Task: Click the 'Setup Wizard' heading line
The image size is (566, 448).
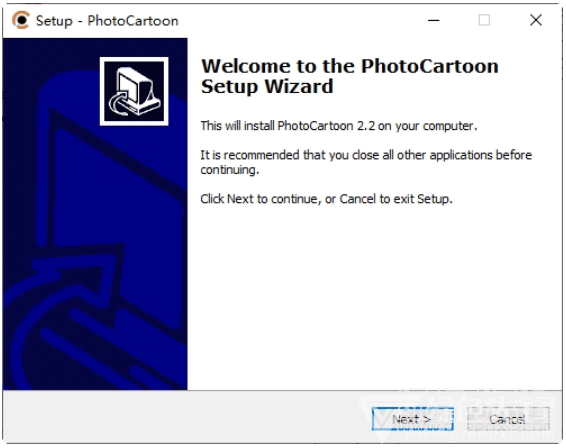Action: click(267, 87)
